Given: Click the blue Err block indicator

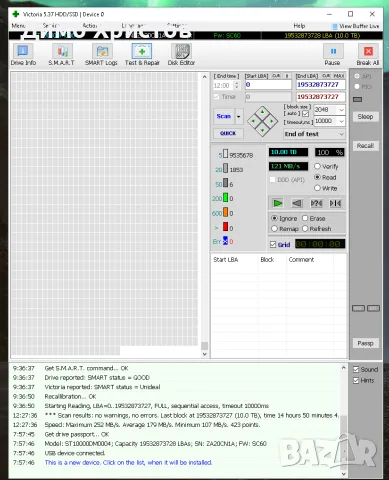Looking at the screenshot, I should click(x=225, y=241).
